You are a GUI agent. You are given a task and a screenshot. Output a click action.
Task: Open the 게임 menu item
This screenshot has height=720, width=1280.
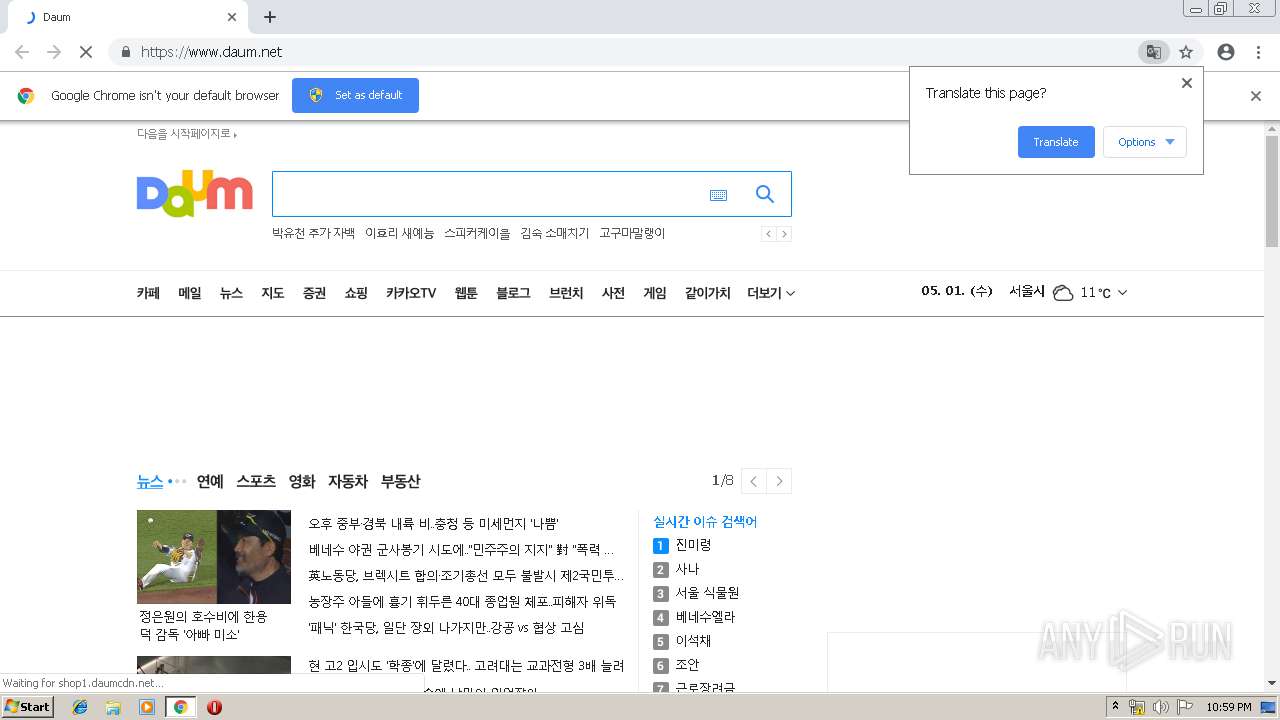(x=655, y=293)
